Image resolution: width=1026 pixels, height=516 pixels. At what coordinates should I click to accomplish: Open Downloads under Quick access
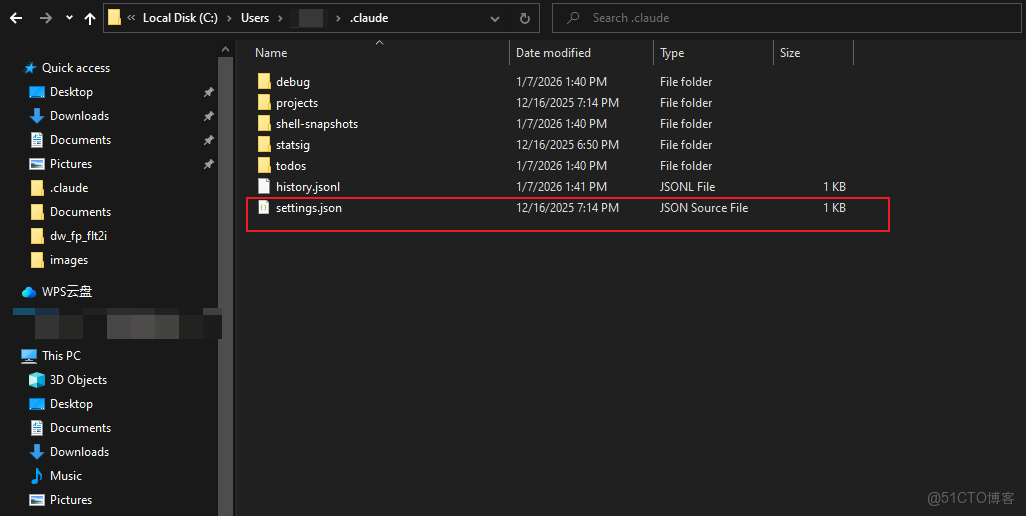click(x=79, y=116)
